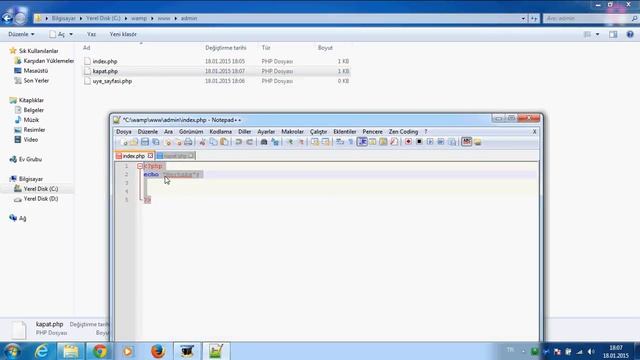This screenshot has height=360, width=640.
Task: Sort files by Boyut column
Action: [x=325, y=48]
